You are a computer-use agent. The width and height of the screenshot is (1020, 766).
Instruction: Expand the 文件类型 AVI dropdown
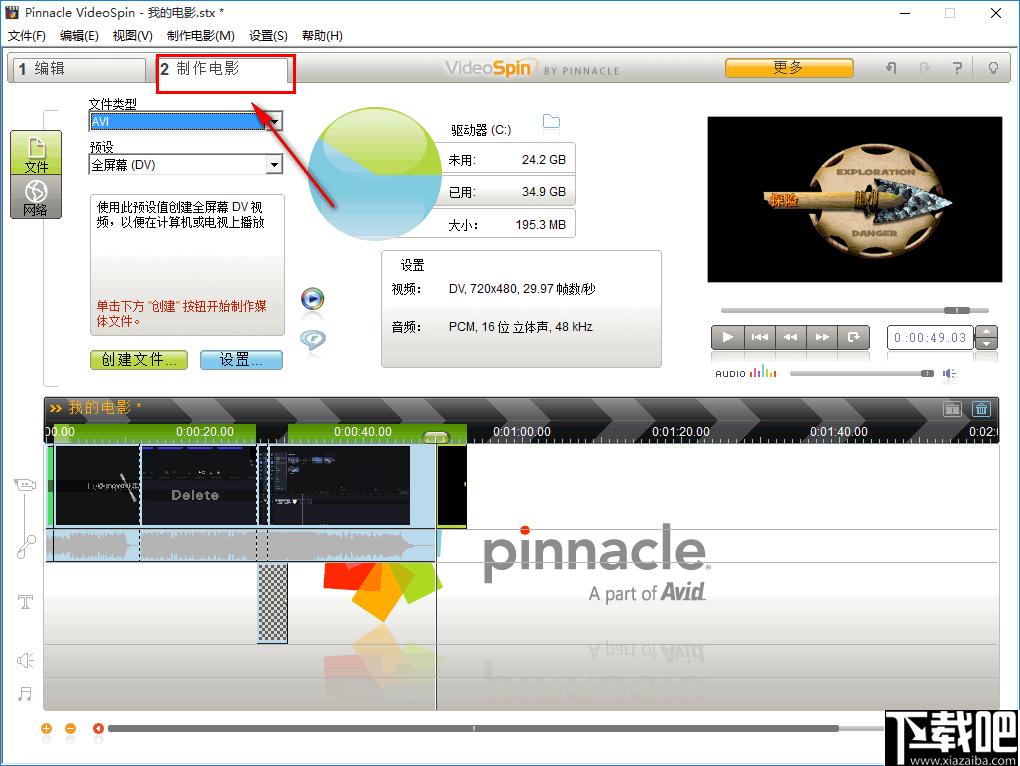275,122
